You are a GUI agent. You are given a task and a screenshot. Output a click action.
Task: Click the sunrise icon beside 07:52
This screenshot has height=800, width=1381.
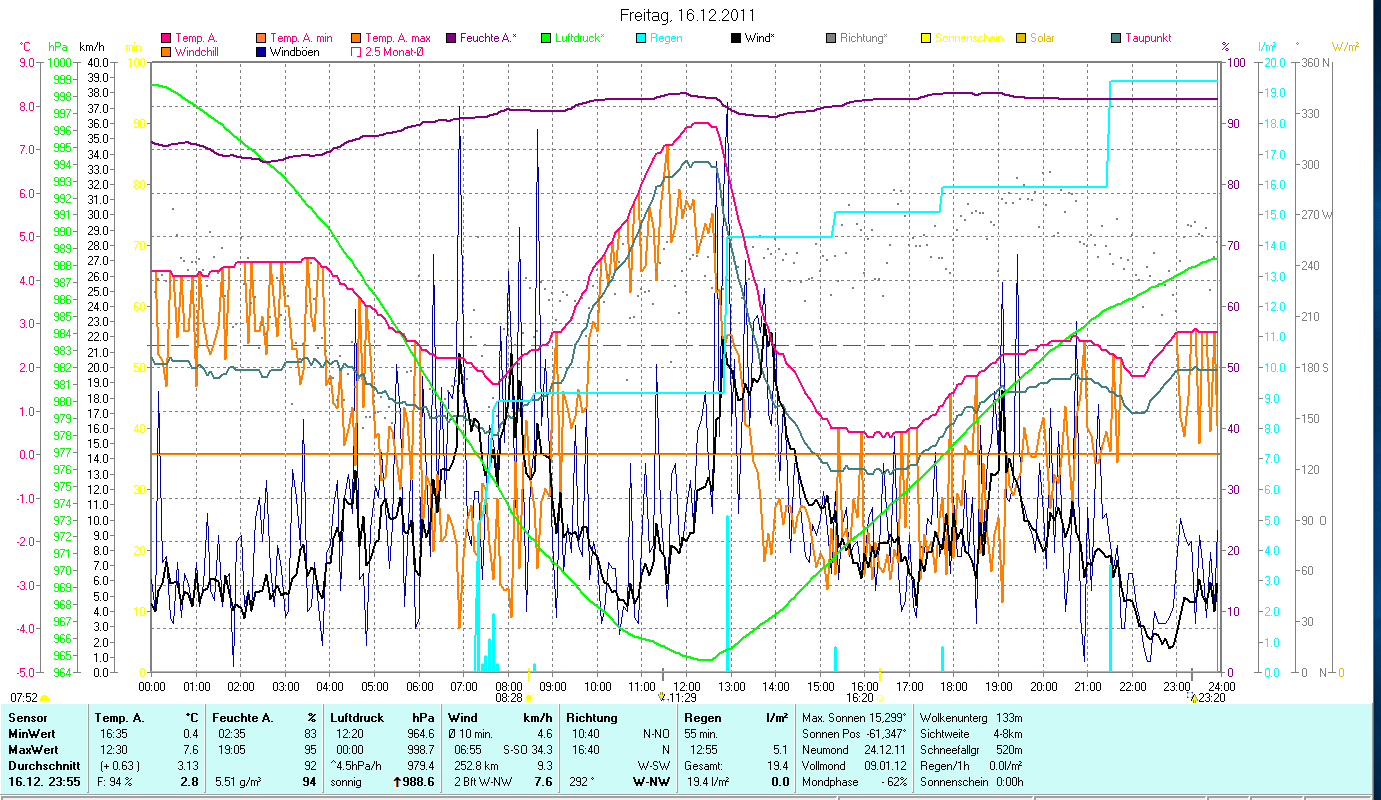point(44,697)
